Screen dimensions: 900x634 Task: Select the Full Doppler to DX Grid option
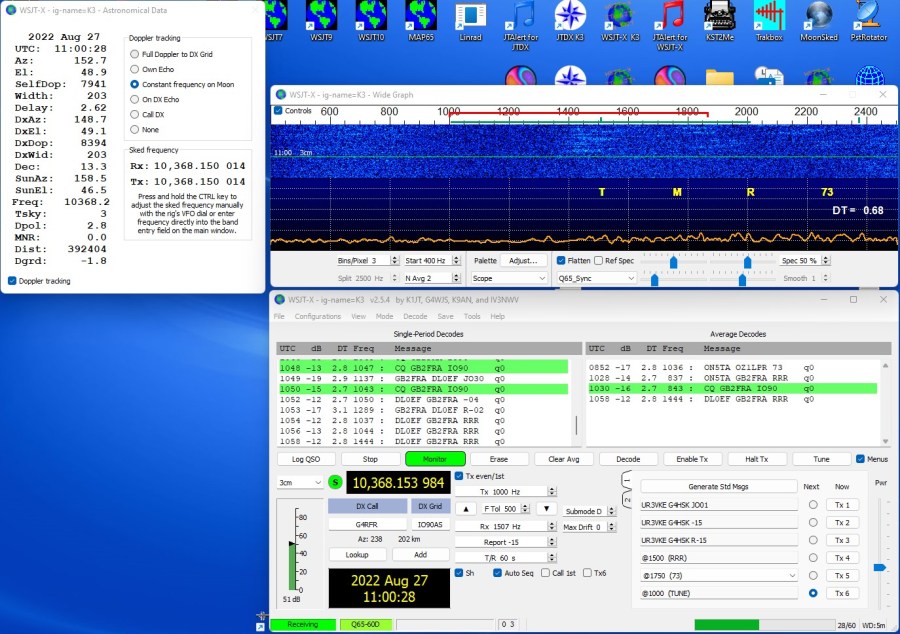click(135, 53)
